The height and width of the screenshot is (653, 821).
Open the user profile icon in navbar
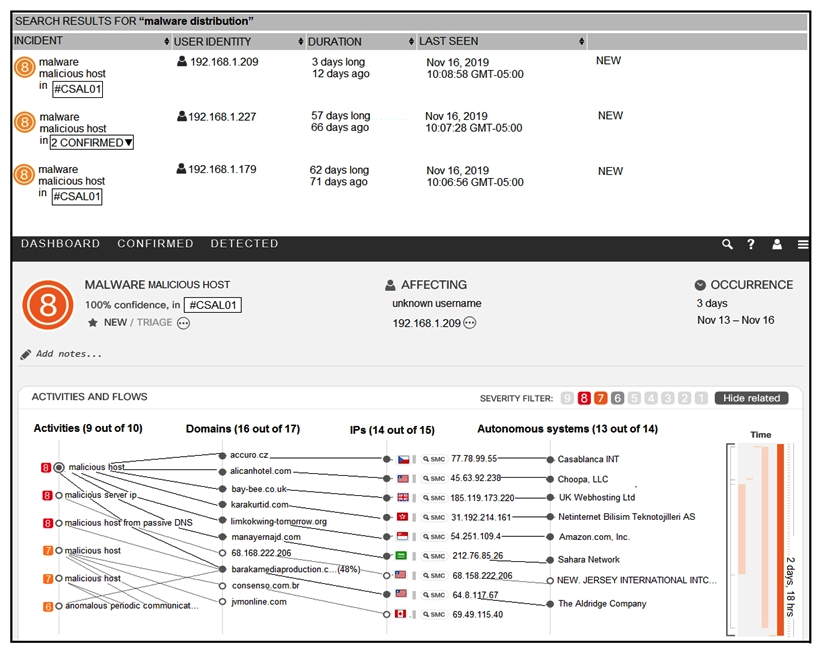coord(777,244)
